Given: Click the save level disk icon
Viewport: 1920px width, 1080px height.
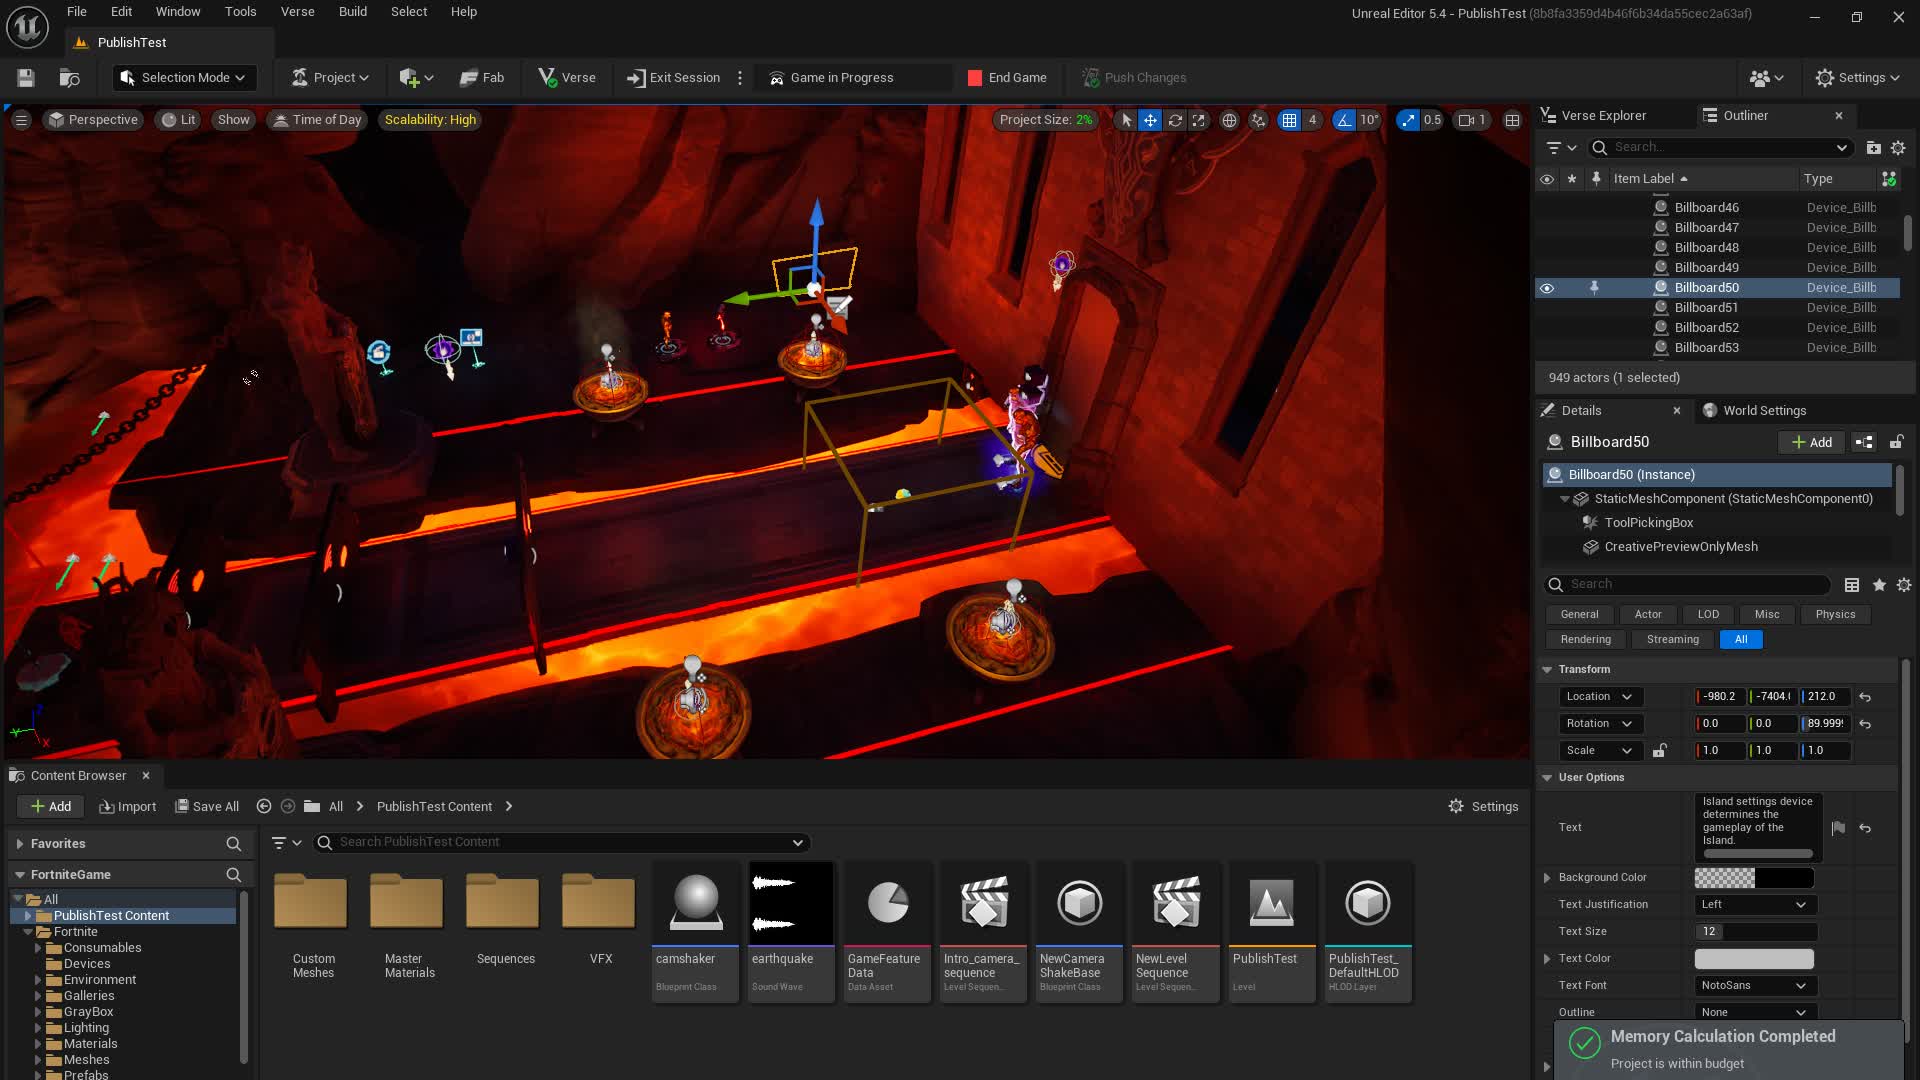Looking at the screenshot, I should (x=26, y=78).
